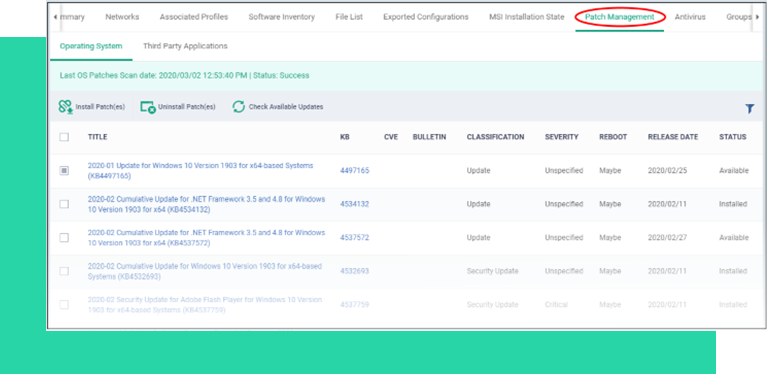This screenshot has height=374, width=767.
Task: Switch to Third Party Applications tab
Action: tap(185, 46)
